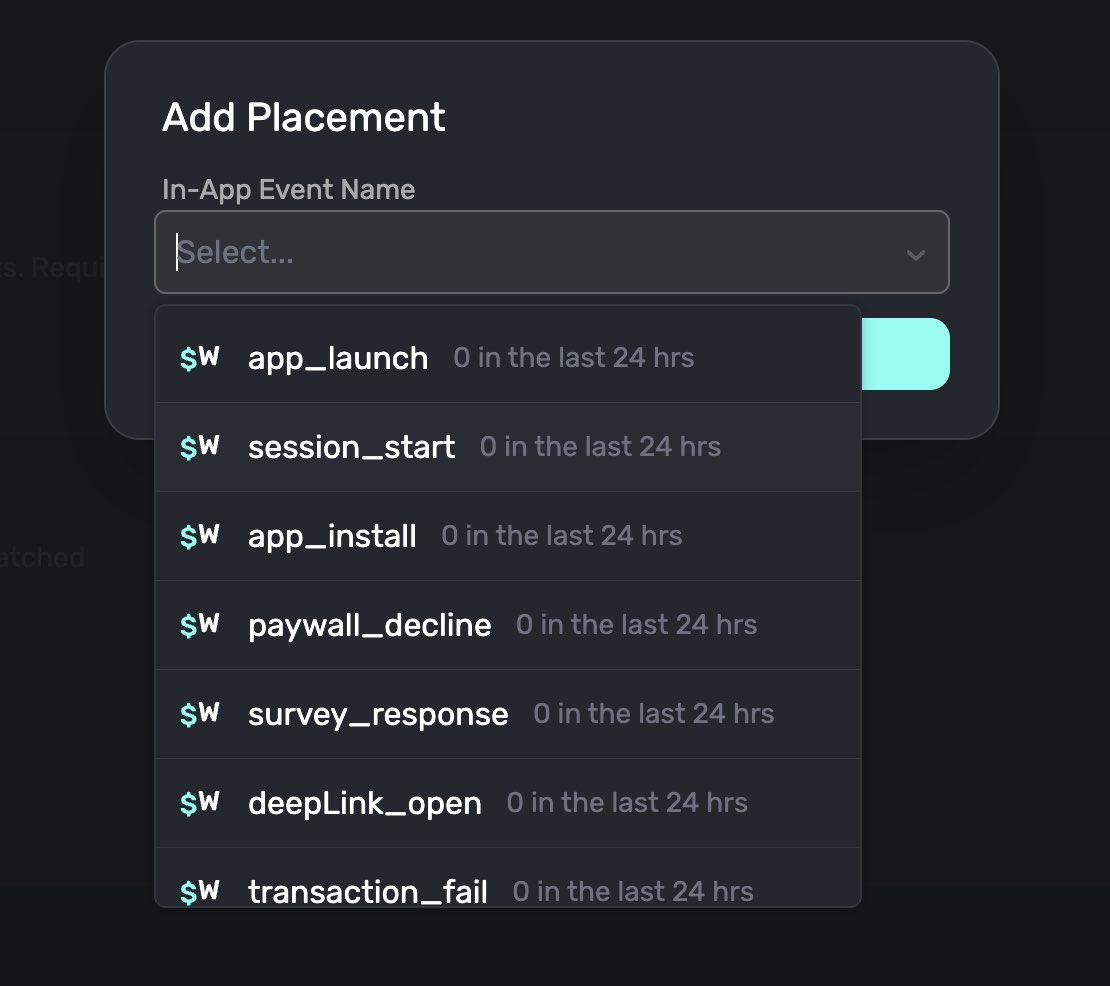The height and width of the screenshot is (986, 1110).
Task: Click the teal button behind the dropdown
Action: pos(905,354)
